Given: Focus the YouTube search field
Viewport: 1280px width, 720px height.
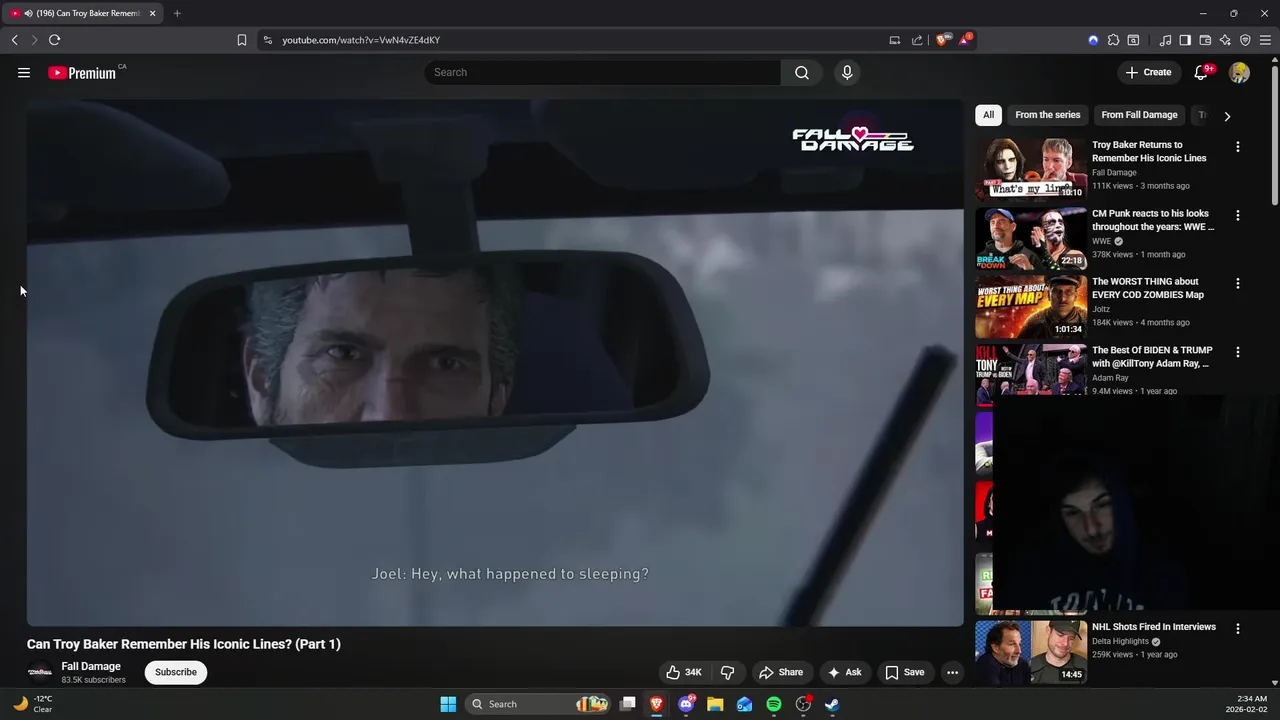Looking at the screenshot, I should (602, 72).
